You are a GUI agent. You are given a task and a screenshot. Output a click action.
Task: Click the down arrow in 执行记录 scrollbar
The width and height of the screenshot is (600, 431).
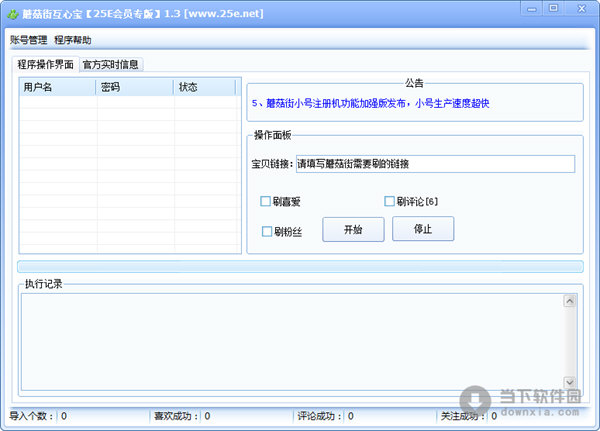pyautogui.click(x=569, y=382)
